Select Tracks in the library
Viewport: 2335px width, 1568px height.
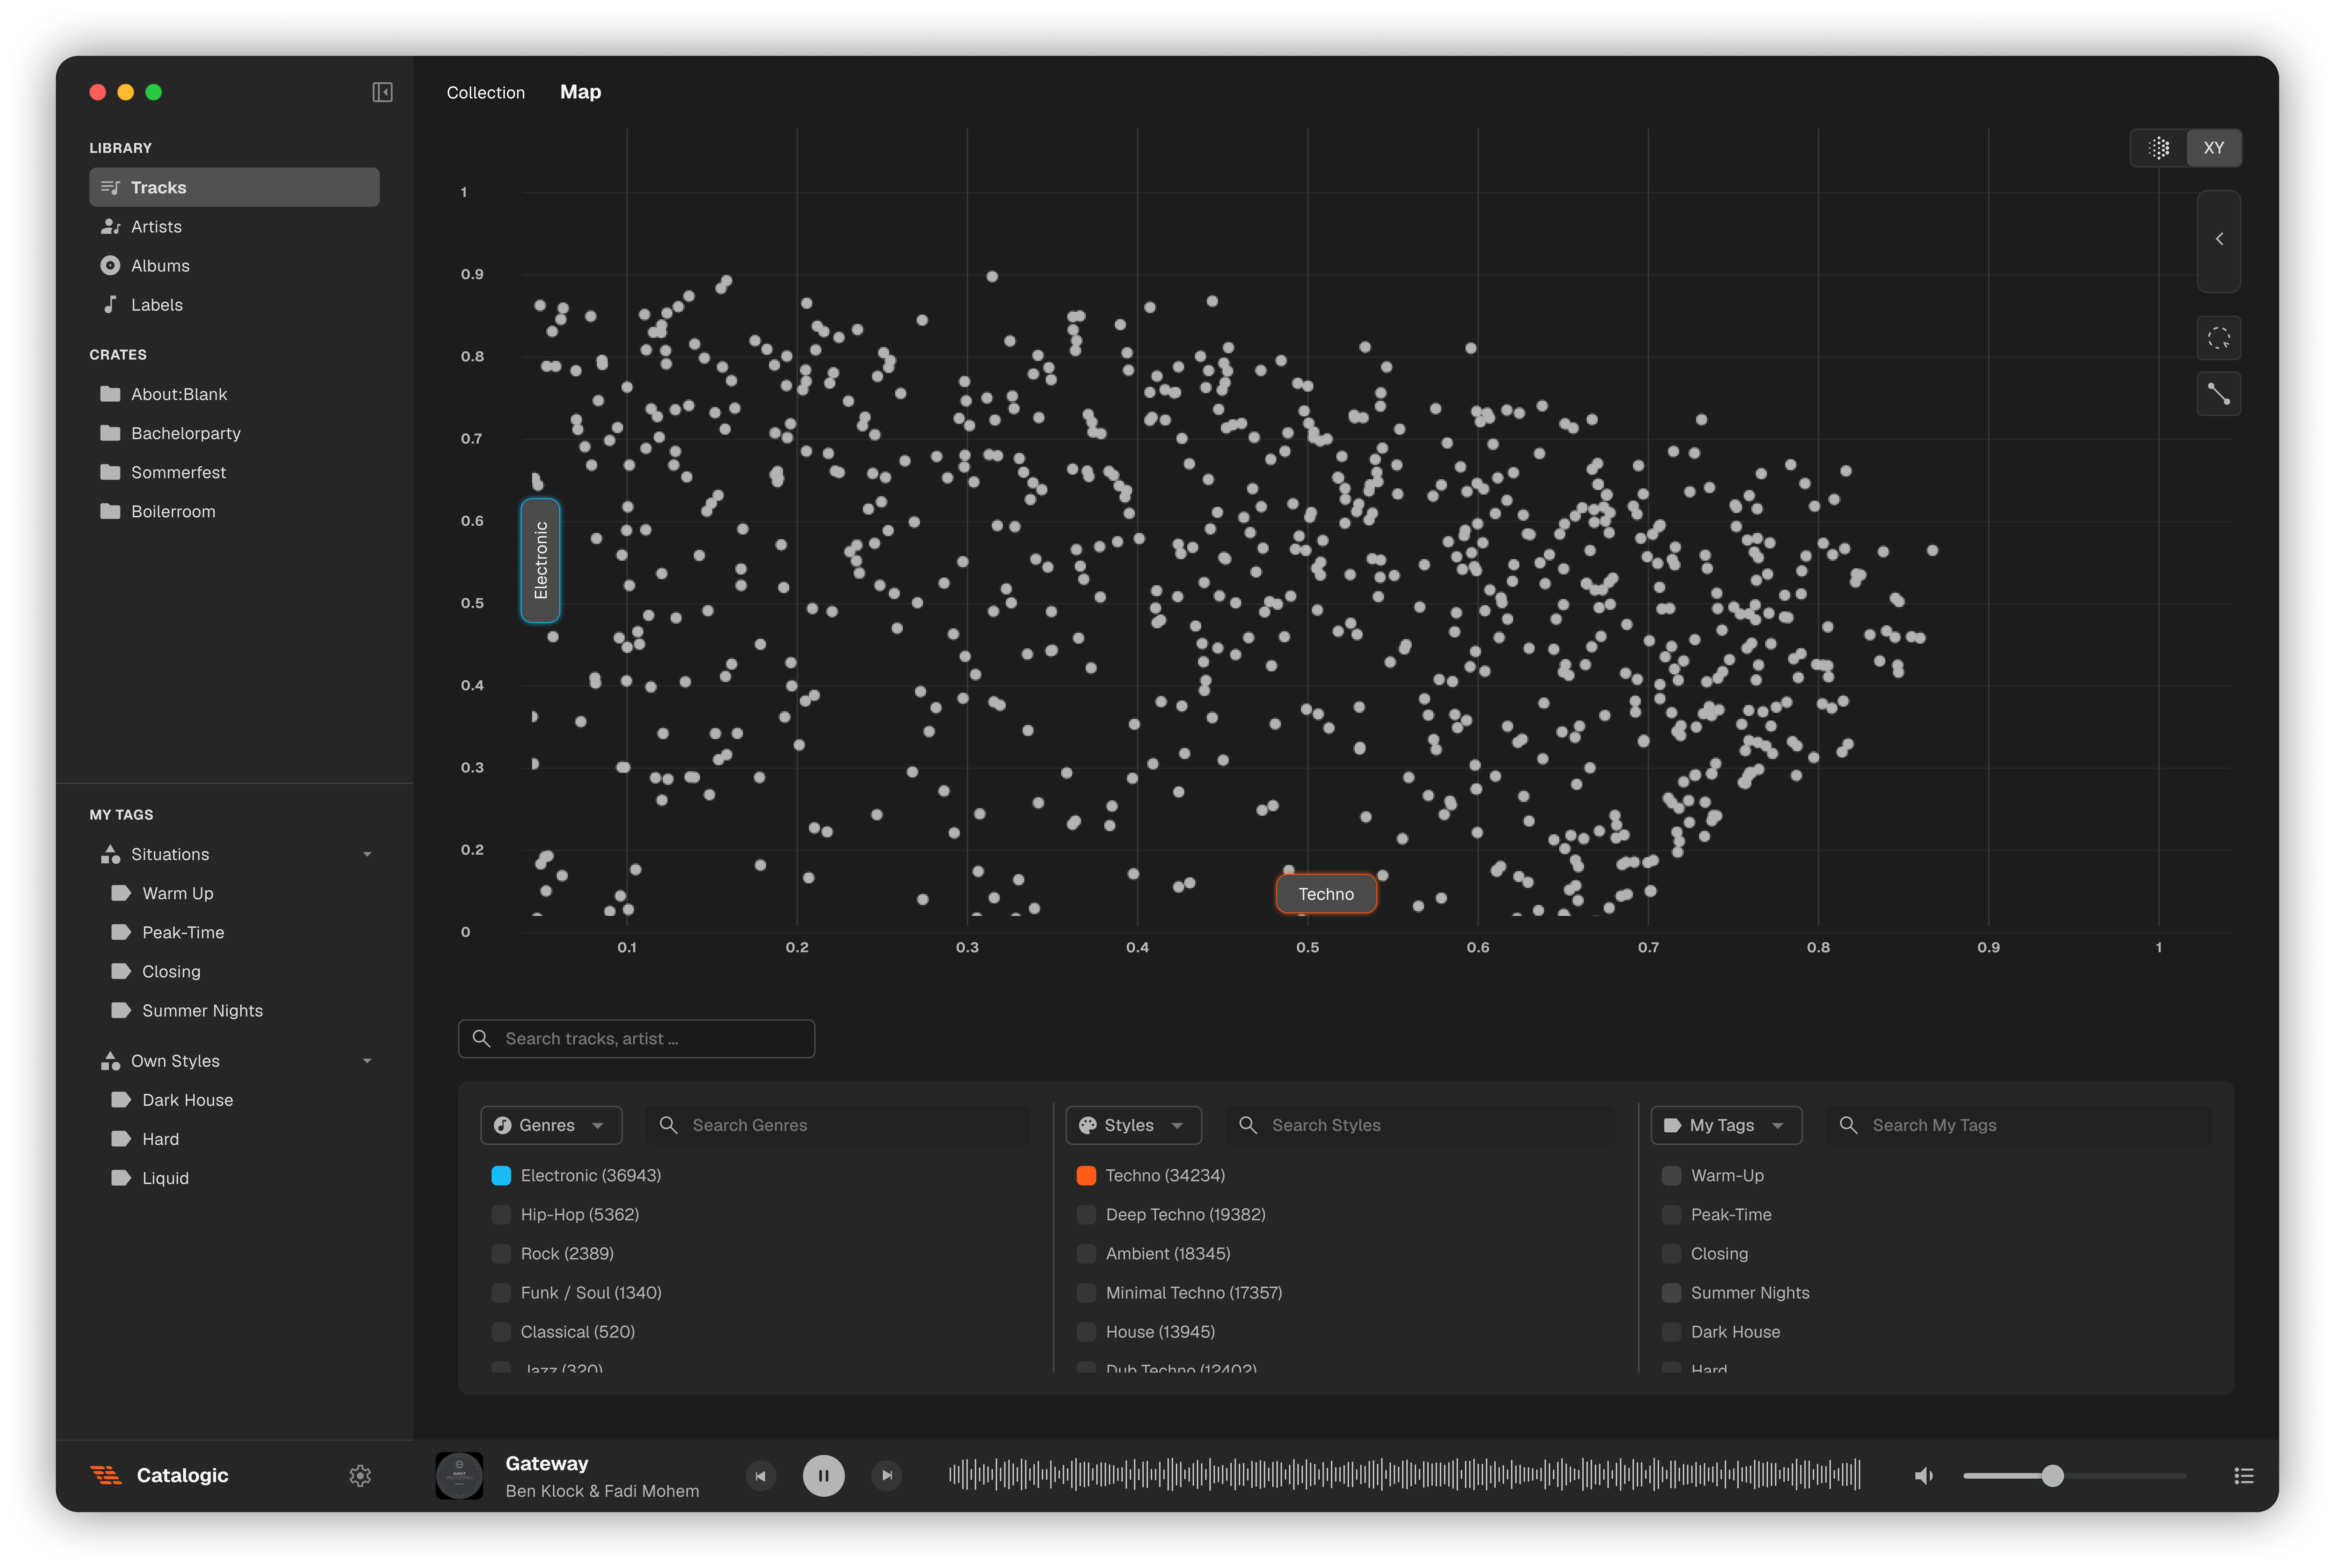[x=234, y=187]
